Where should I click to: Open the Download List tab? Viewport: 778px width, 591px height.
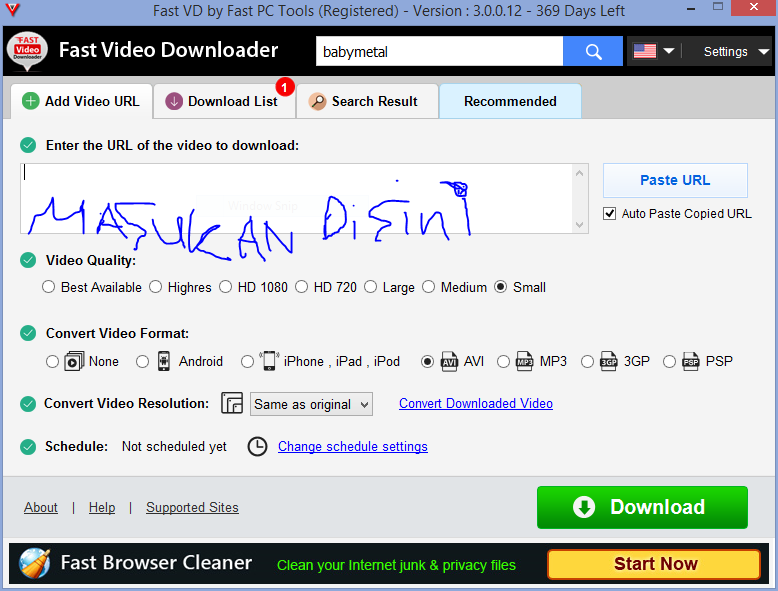[224, 101]
